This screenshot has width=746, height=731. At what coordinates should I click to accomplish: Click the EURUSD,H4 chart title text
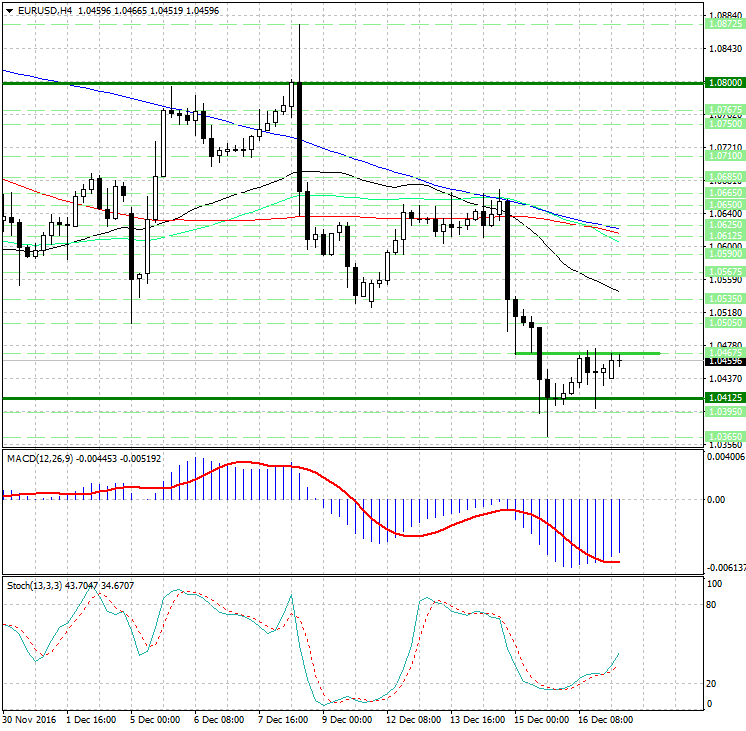tap(45, 10)
